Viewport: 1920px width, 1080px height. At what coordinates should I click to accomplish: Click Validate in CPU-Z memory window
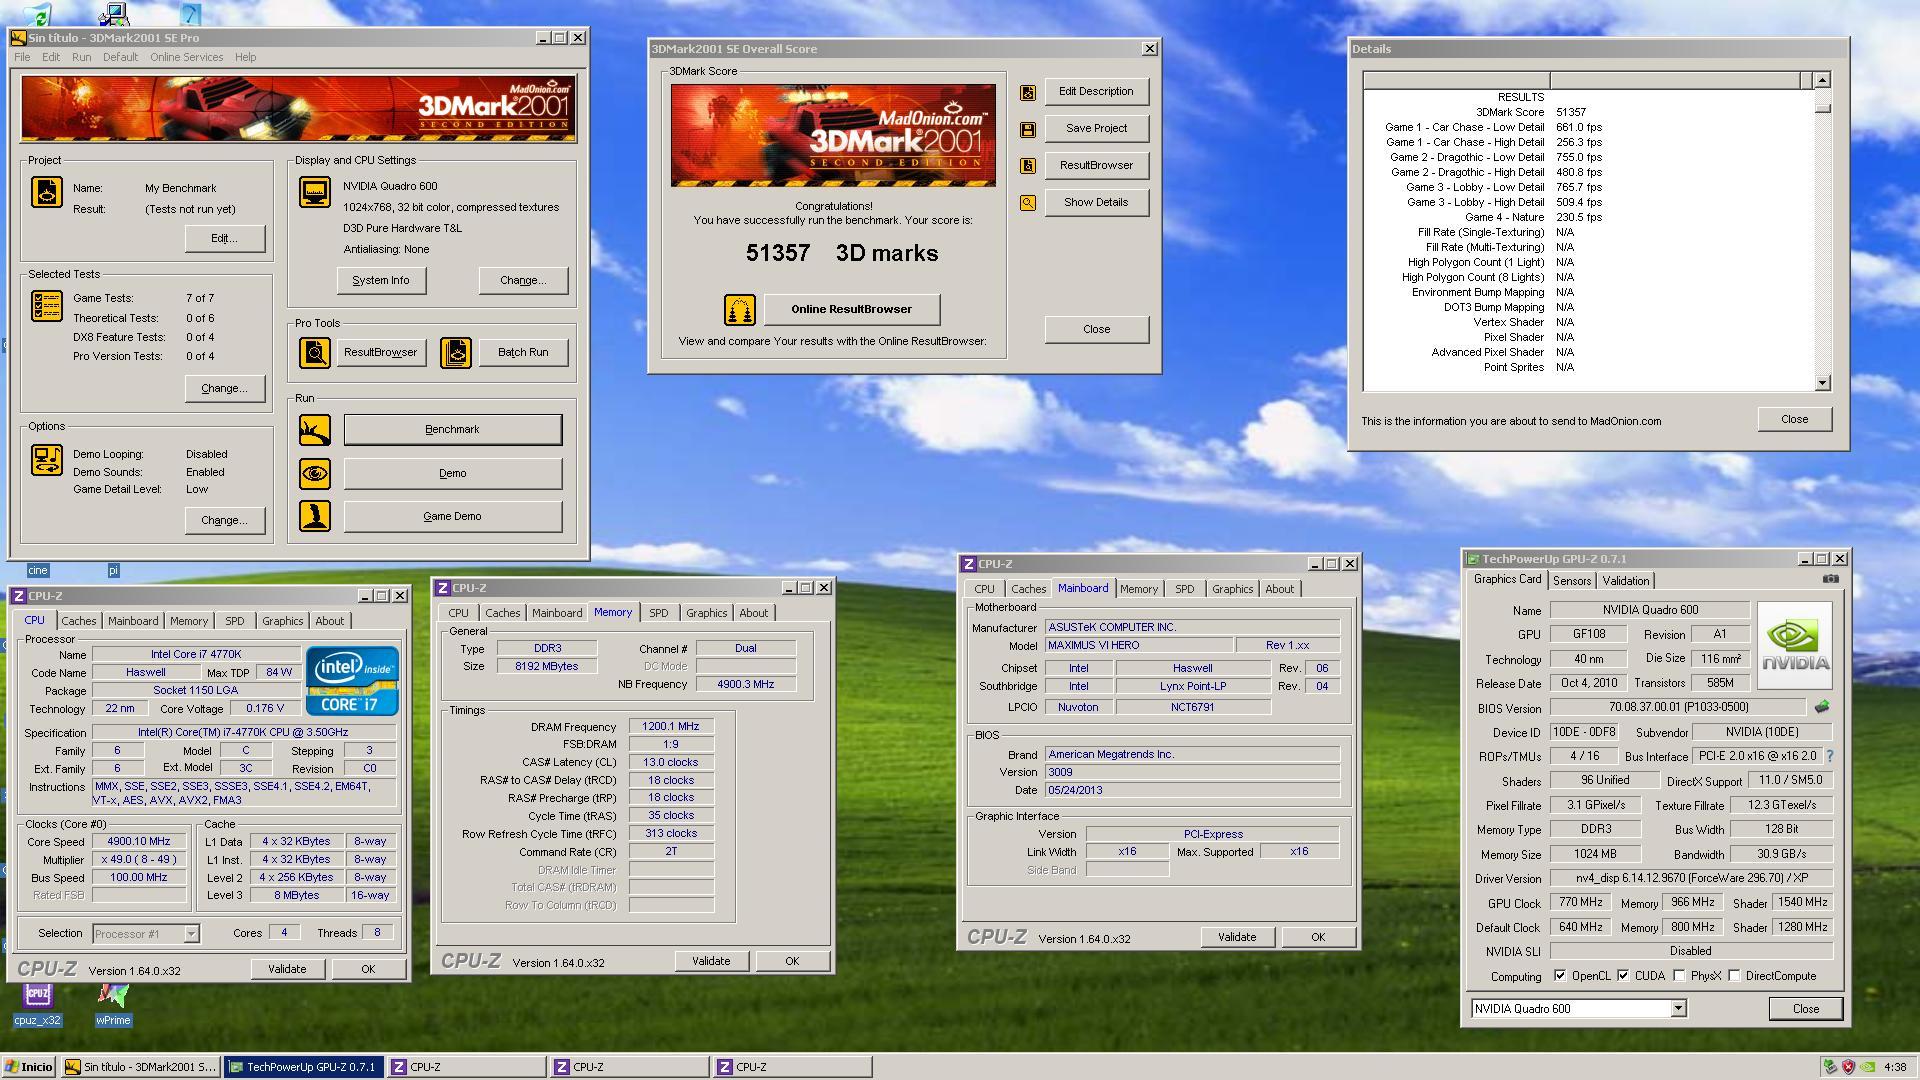(711, 961)
